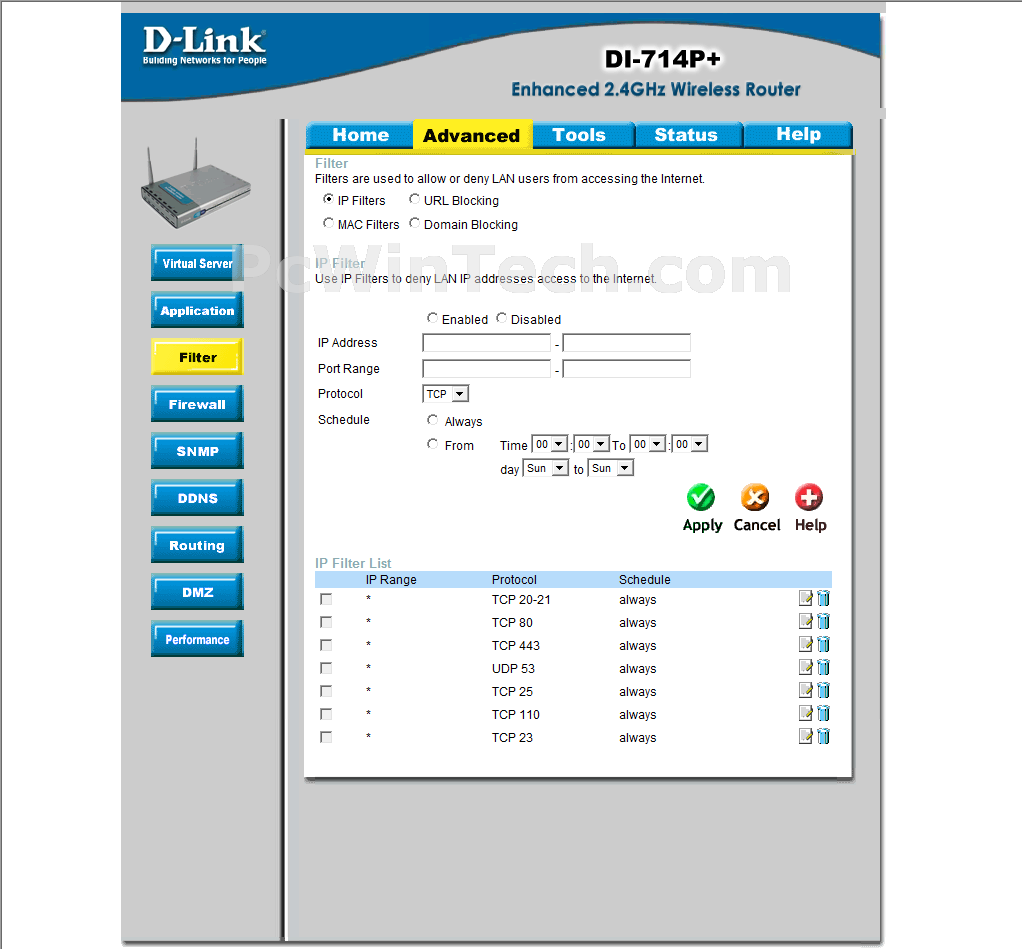Delete the TCP 110 filter entry
Screen dimensions: 1022x949
pos(823,713)
